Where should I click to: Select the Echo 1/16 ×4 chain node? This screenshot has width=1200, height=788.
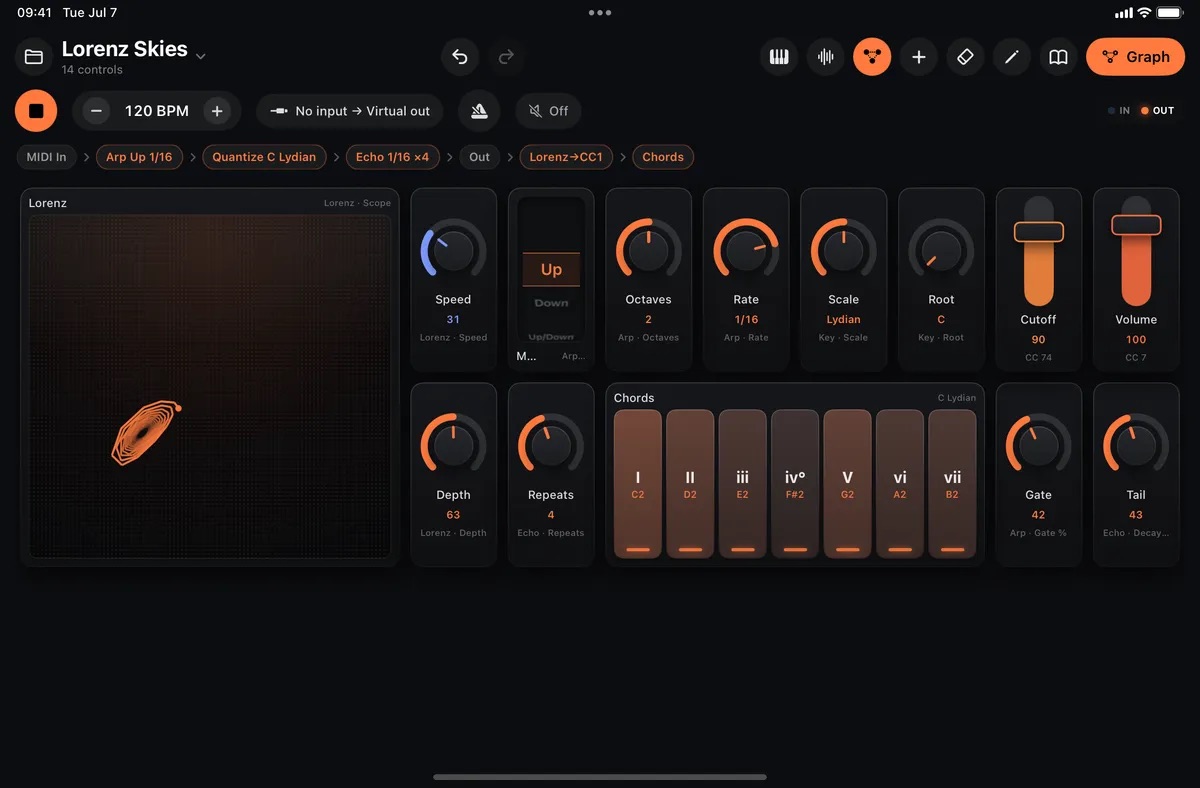[x=392, y=157]
